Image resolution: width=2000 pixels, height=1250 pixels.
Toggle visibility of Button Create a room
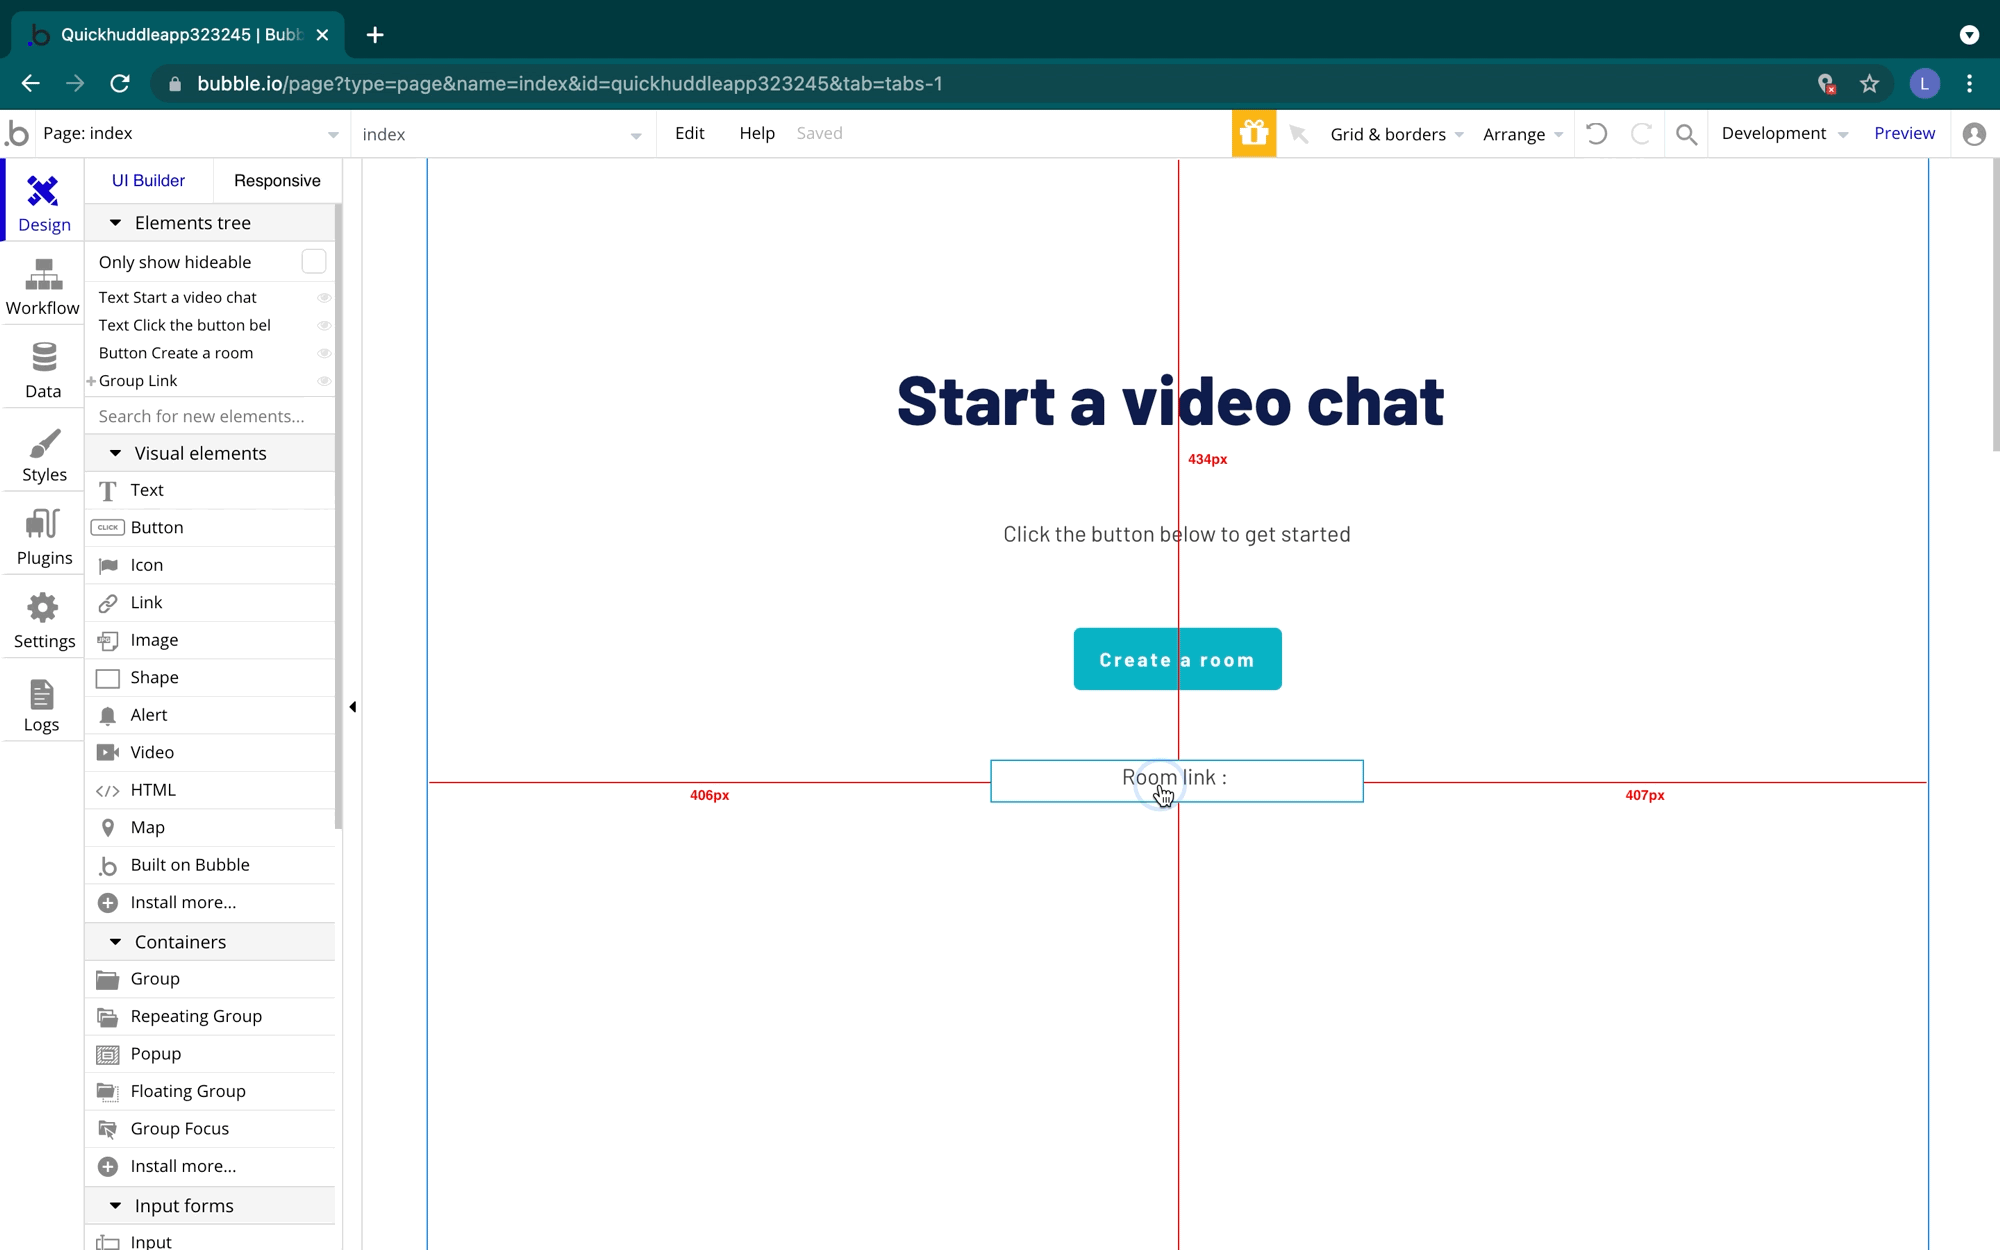point(324,354)
